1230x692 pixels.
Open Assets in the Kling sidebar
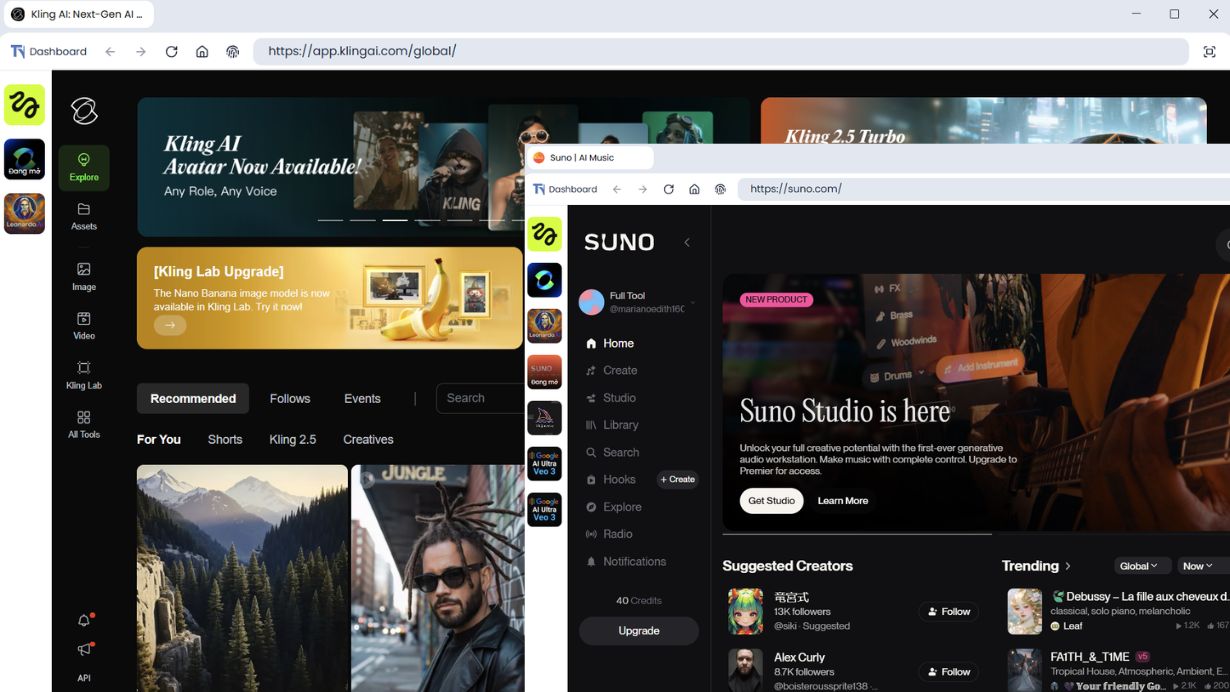click(x=84, y=216)
